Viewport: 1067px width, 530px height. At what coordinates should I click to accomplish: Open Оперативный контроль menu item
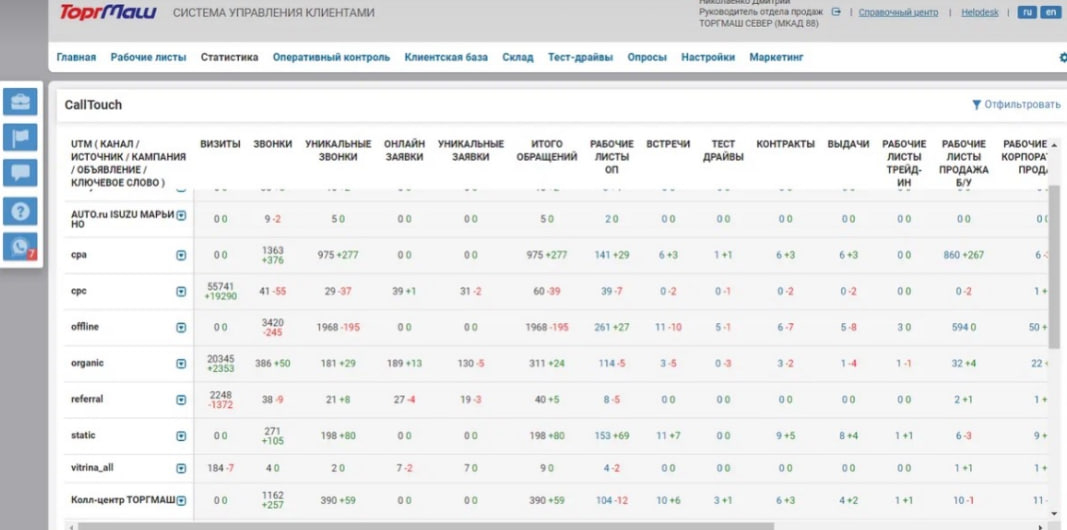coord(331,57)
